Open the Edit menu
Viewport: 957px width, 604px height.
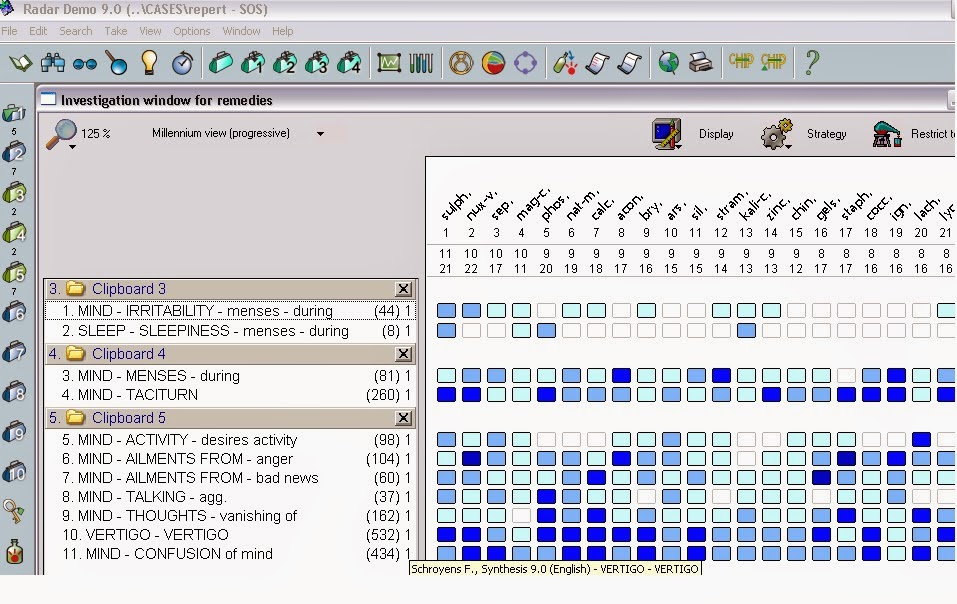[x=38, y=31]
